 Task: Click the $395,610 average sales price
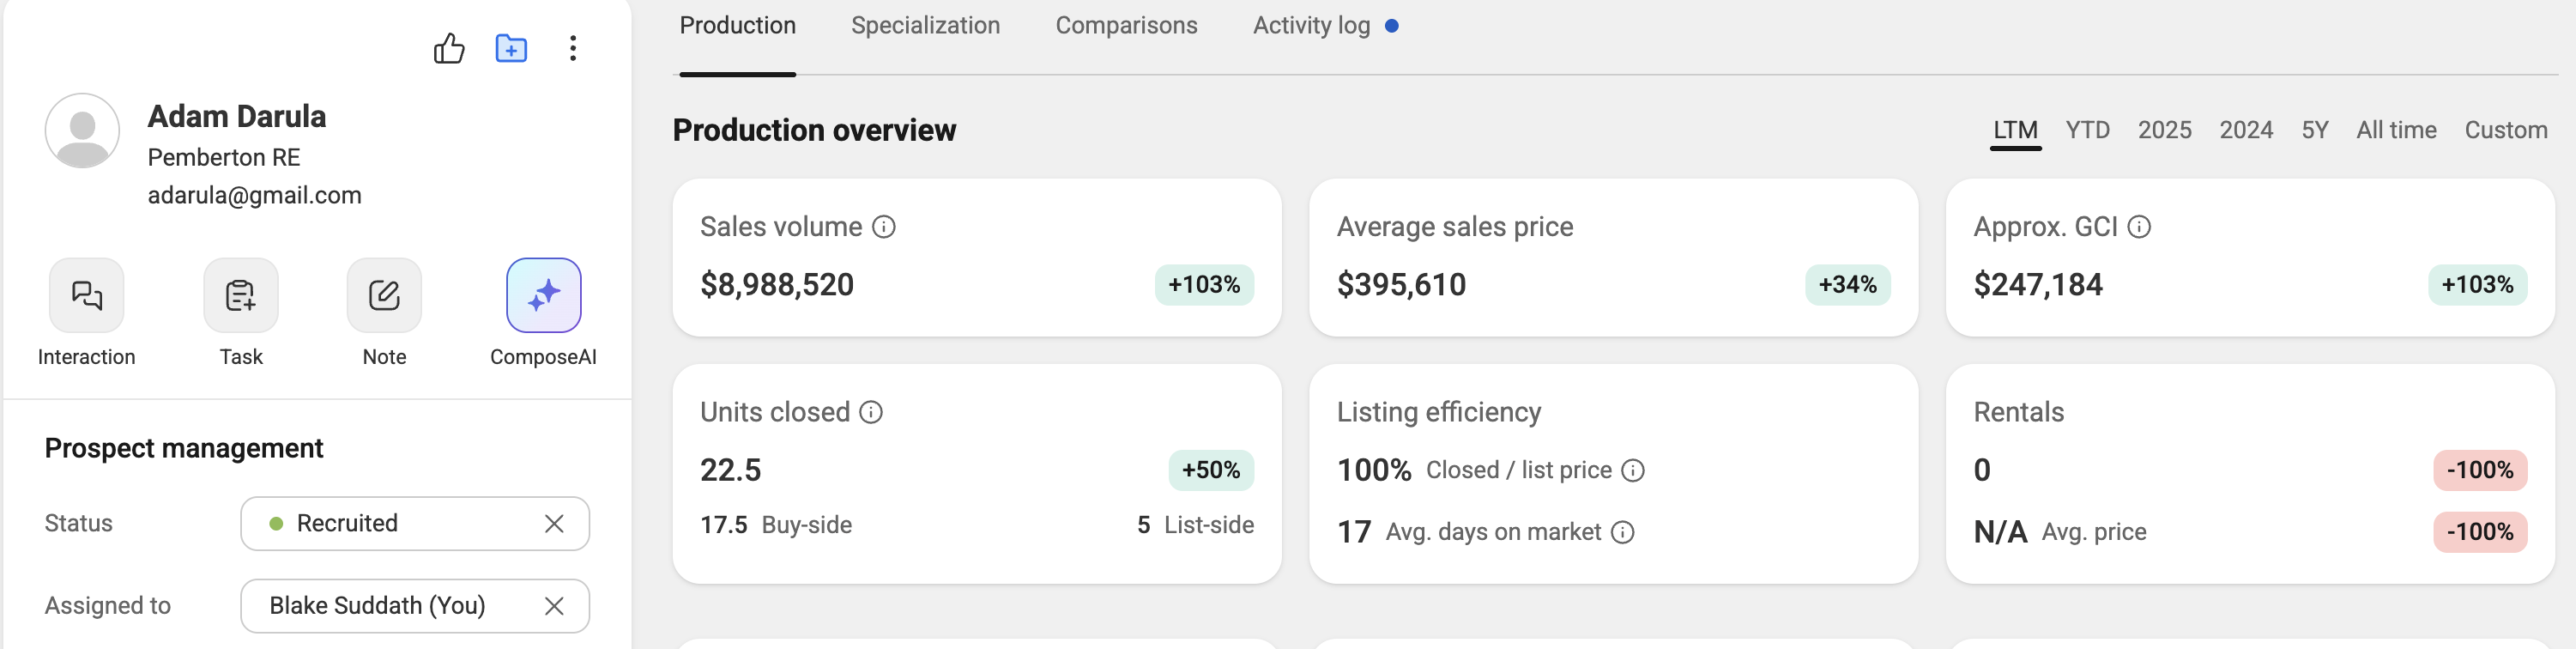coord(1401,285)
